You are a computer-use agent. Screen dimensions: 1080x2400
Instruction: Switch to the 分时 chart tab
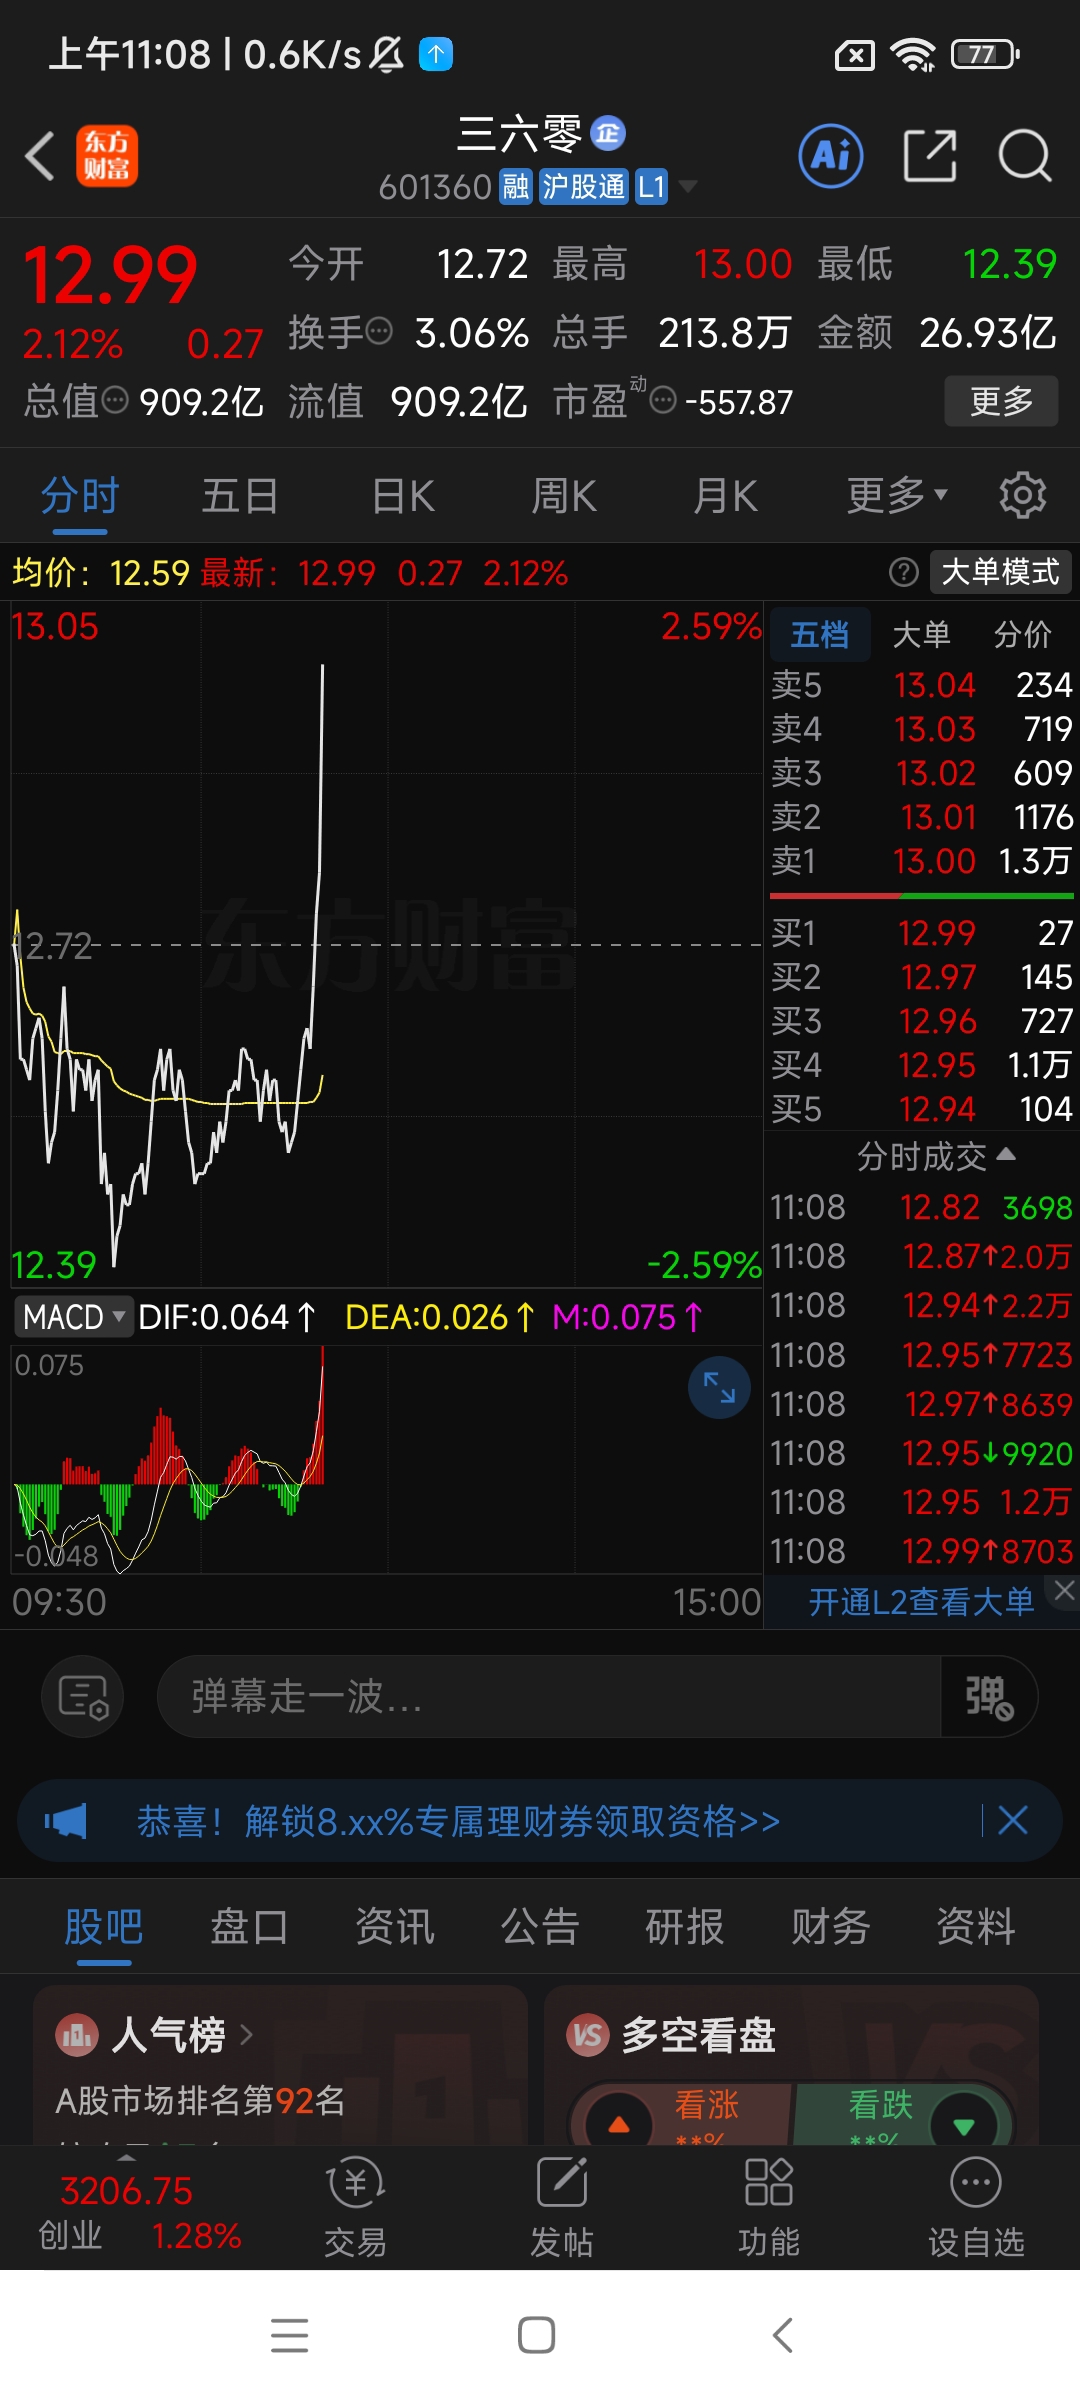(80, 495)
